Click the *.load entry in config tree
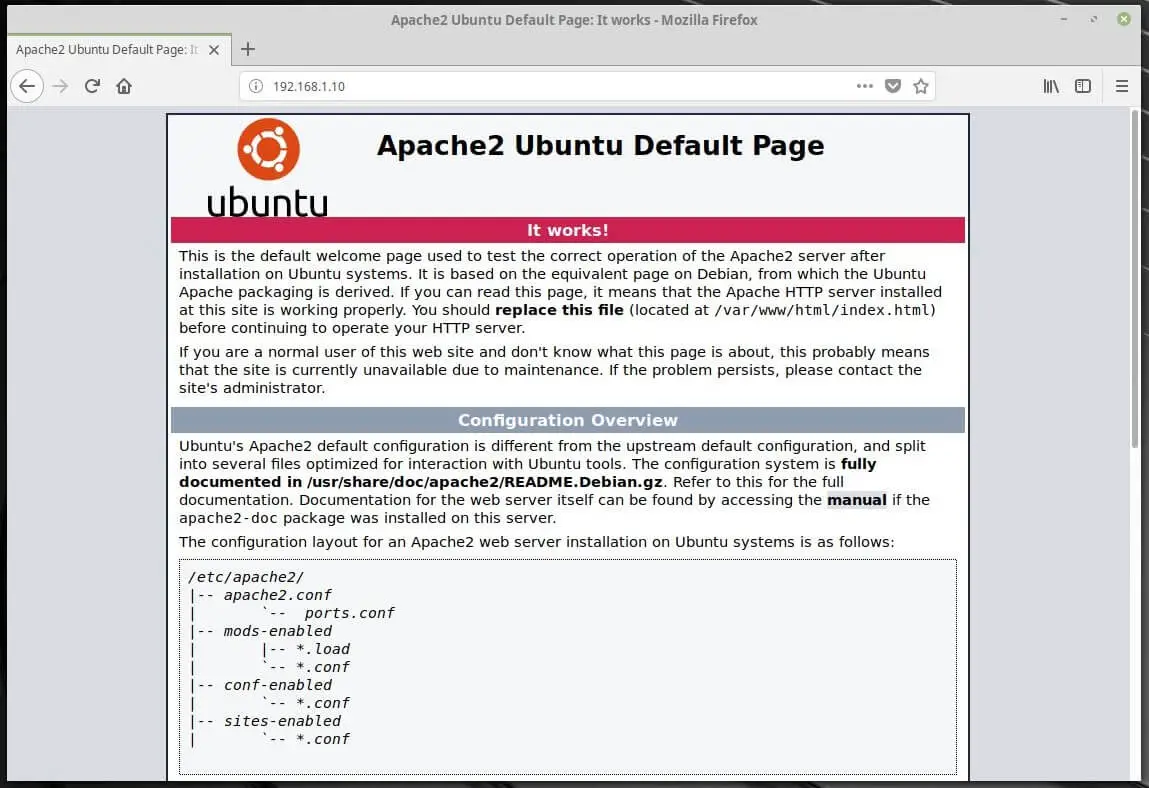 (323, 649)
